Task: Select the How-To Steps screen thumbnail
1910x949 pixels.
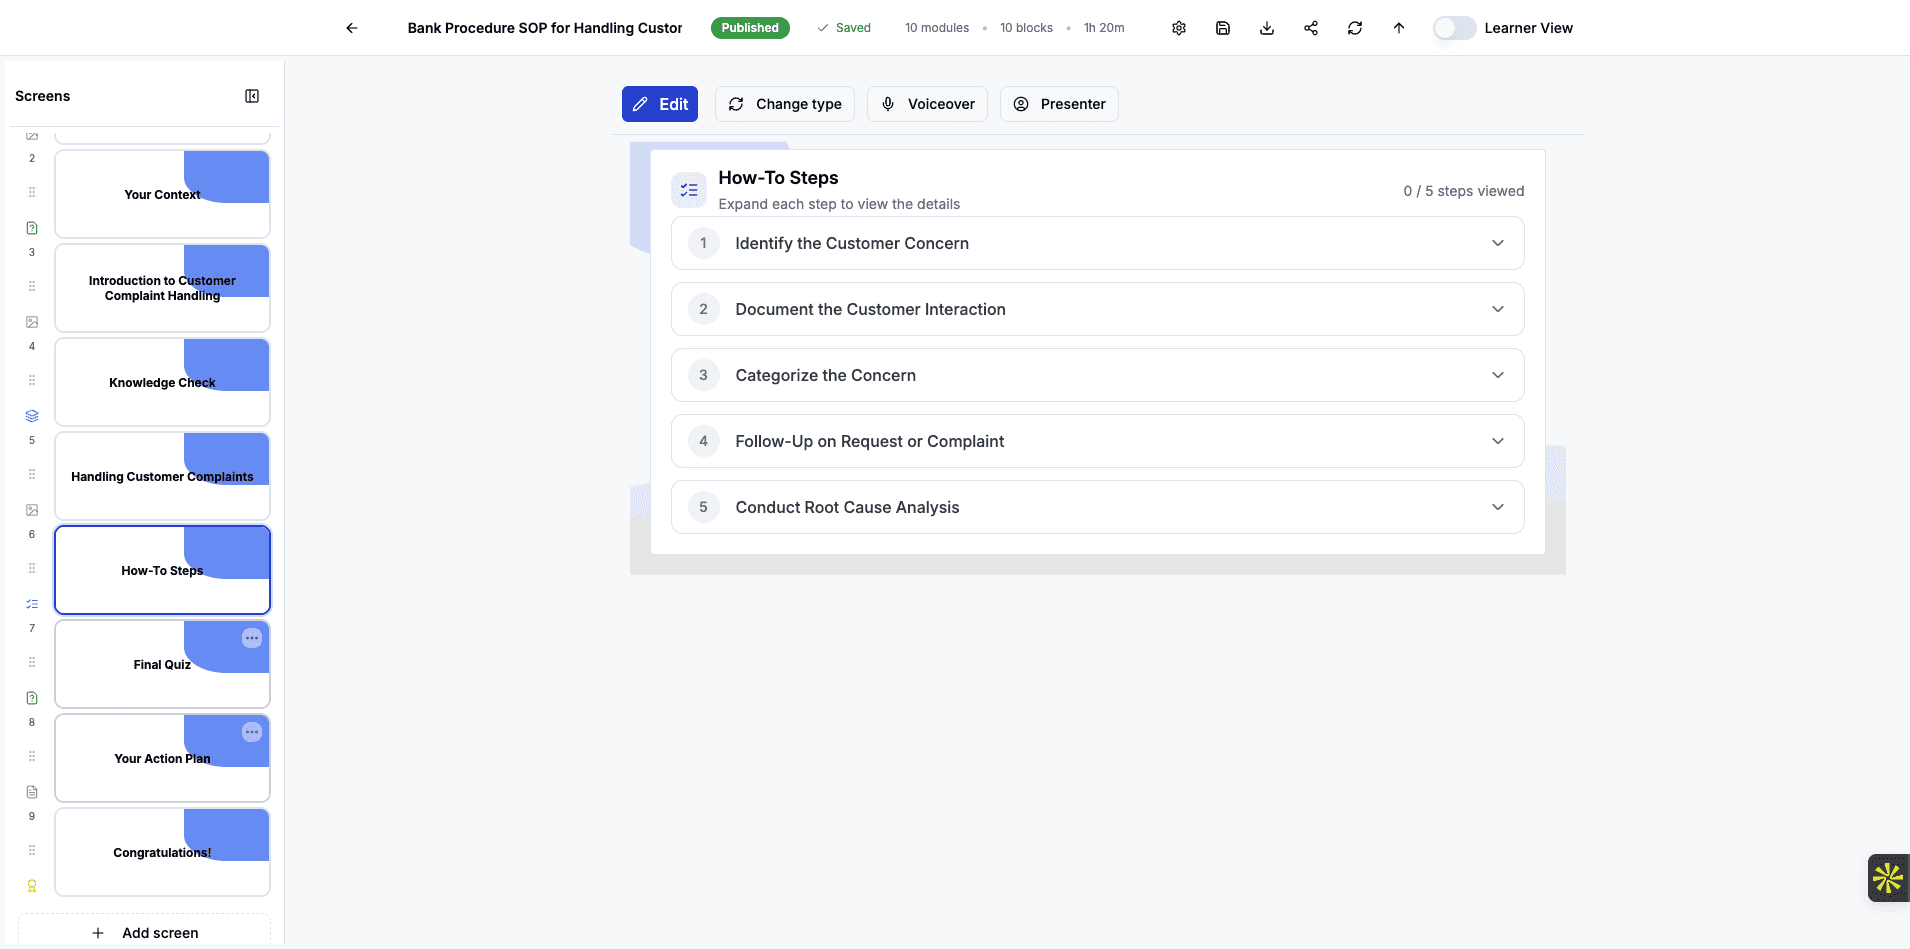Action: pyautogui.click(x=162, y=570)
